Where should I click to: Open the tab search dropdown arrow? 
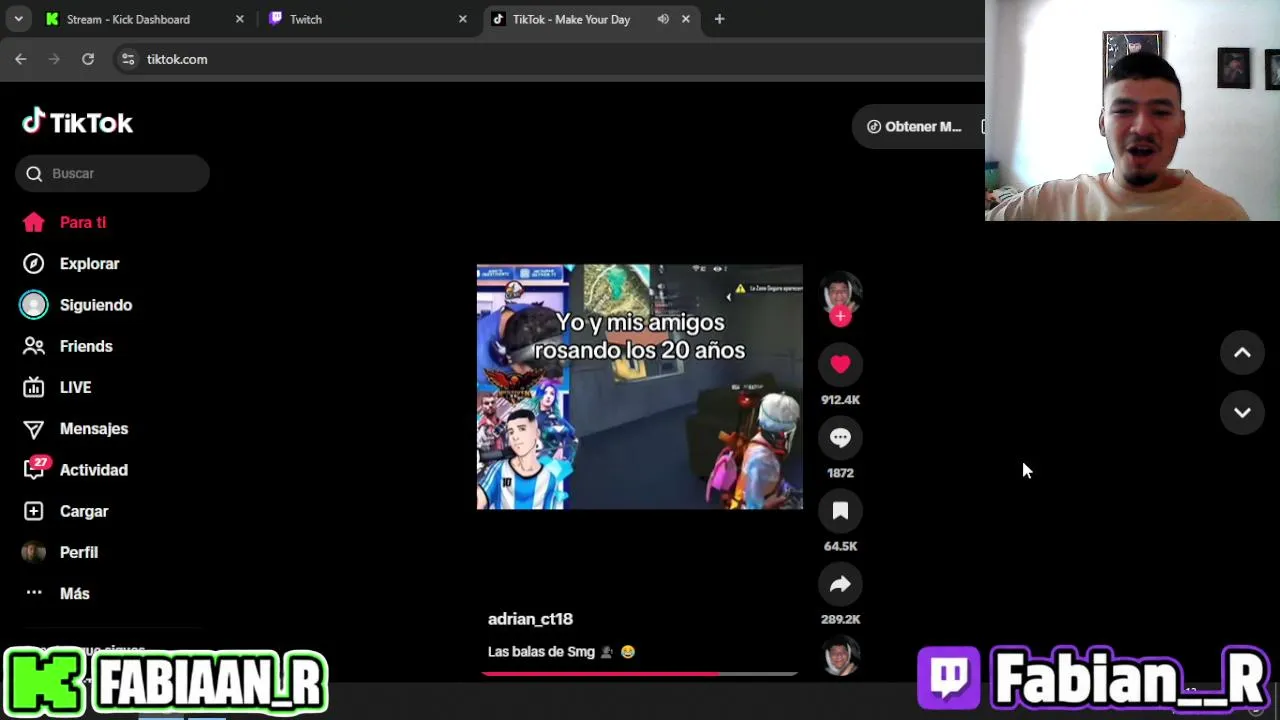tap(18, 19)
